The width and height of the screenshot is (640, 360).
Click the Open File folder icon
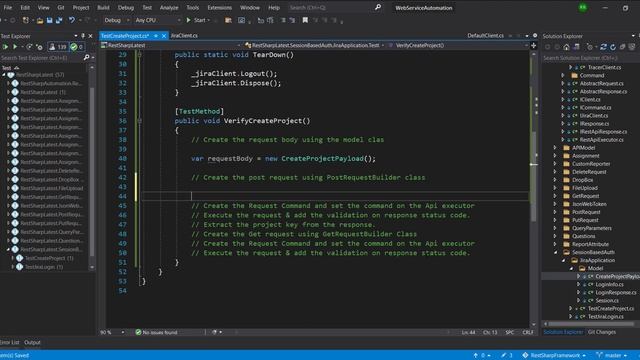click(40, 20)
